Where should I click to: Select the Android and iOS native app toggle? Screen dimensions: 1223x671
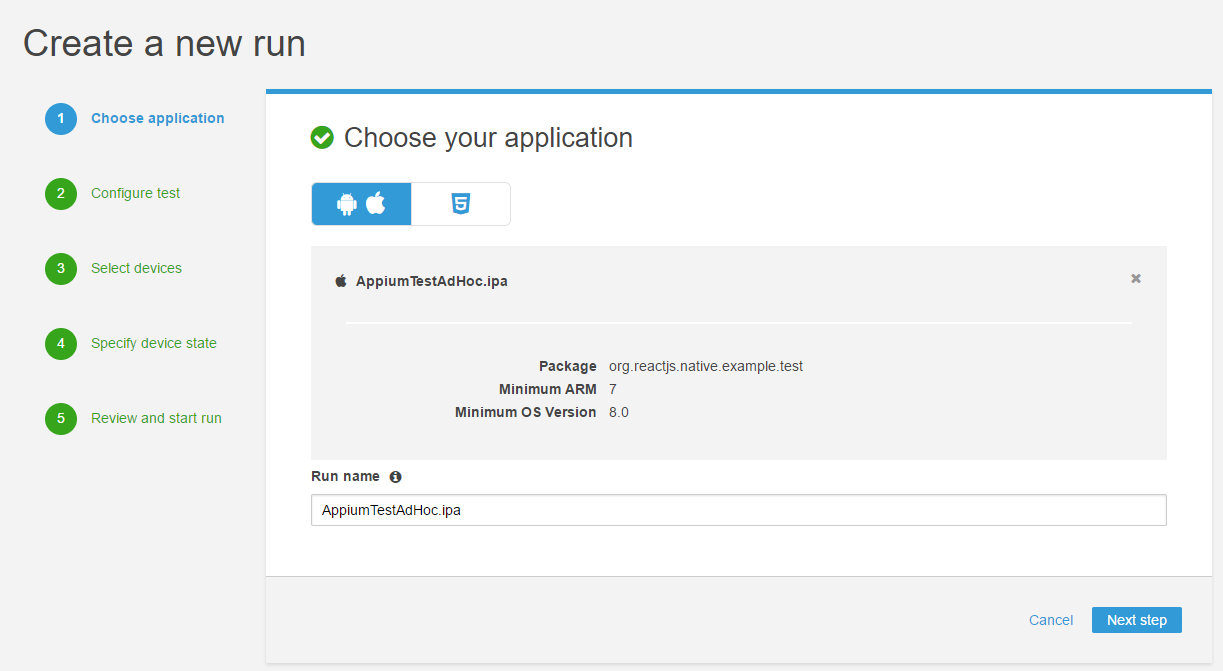(361, 204)
